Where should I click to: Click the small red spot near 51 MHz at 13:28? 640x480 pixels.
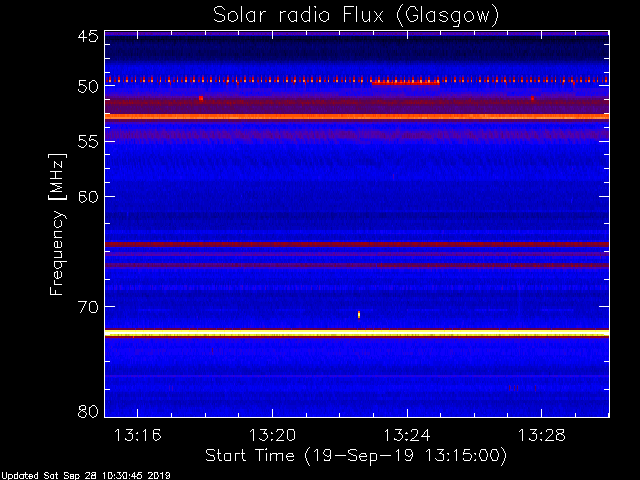[x=532, y=98]
